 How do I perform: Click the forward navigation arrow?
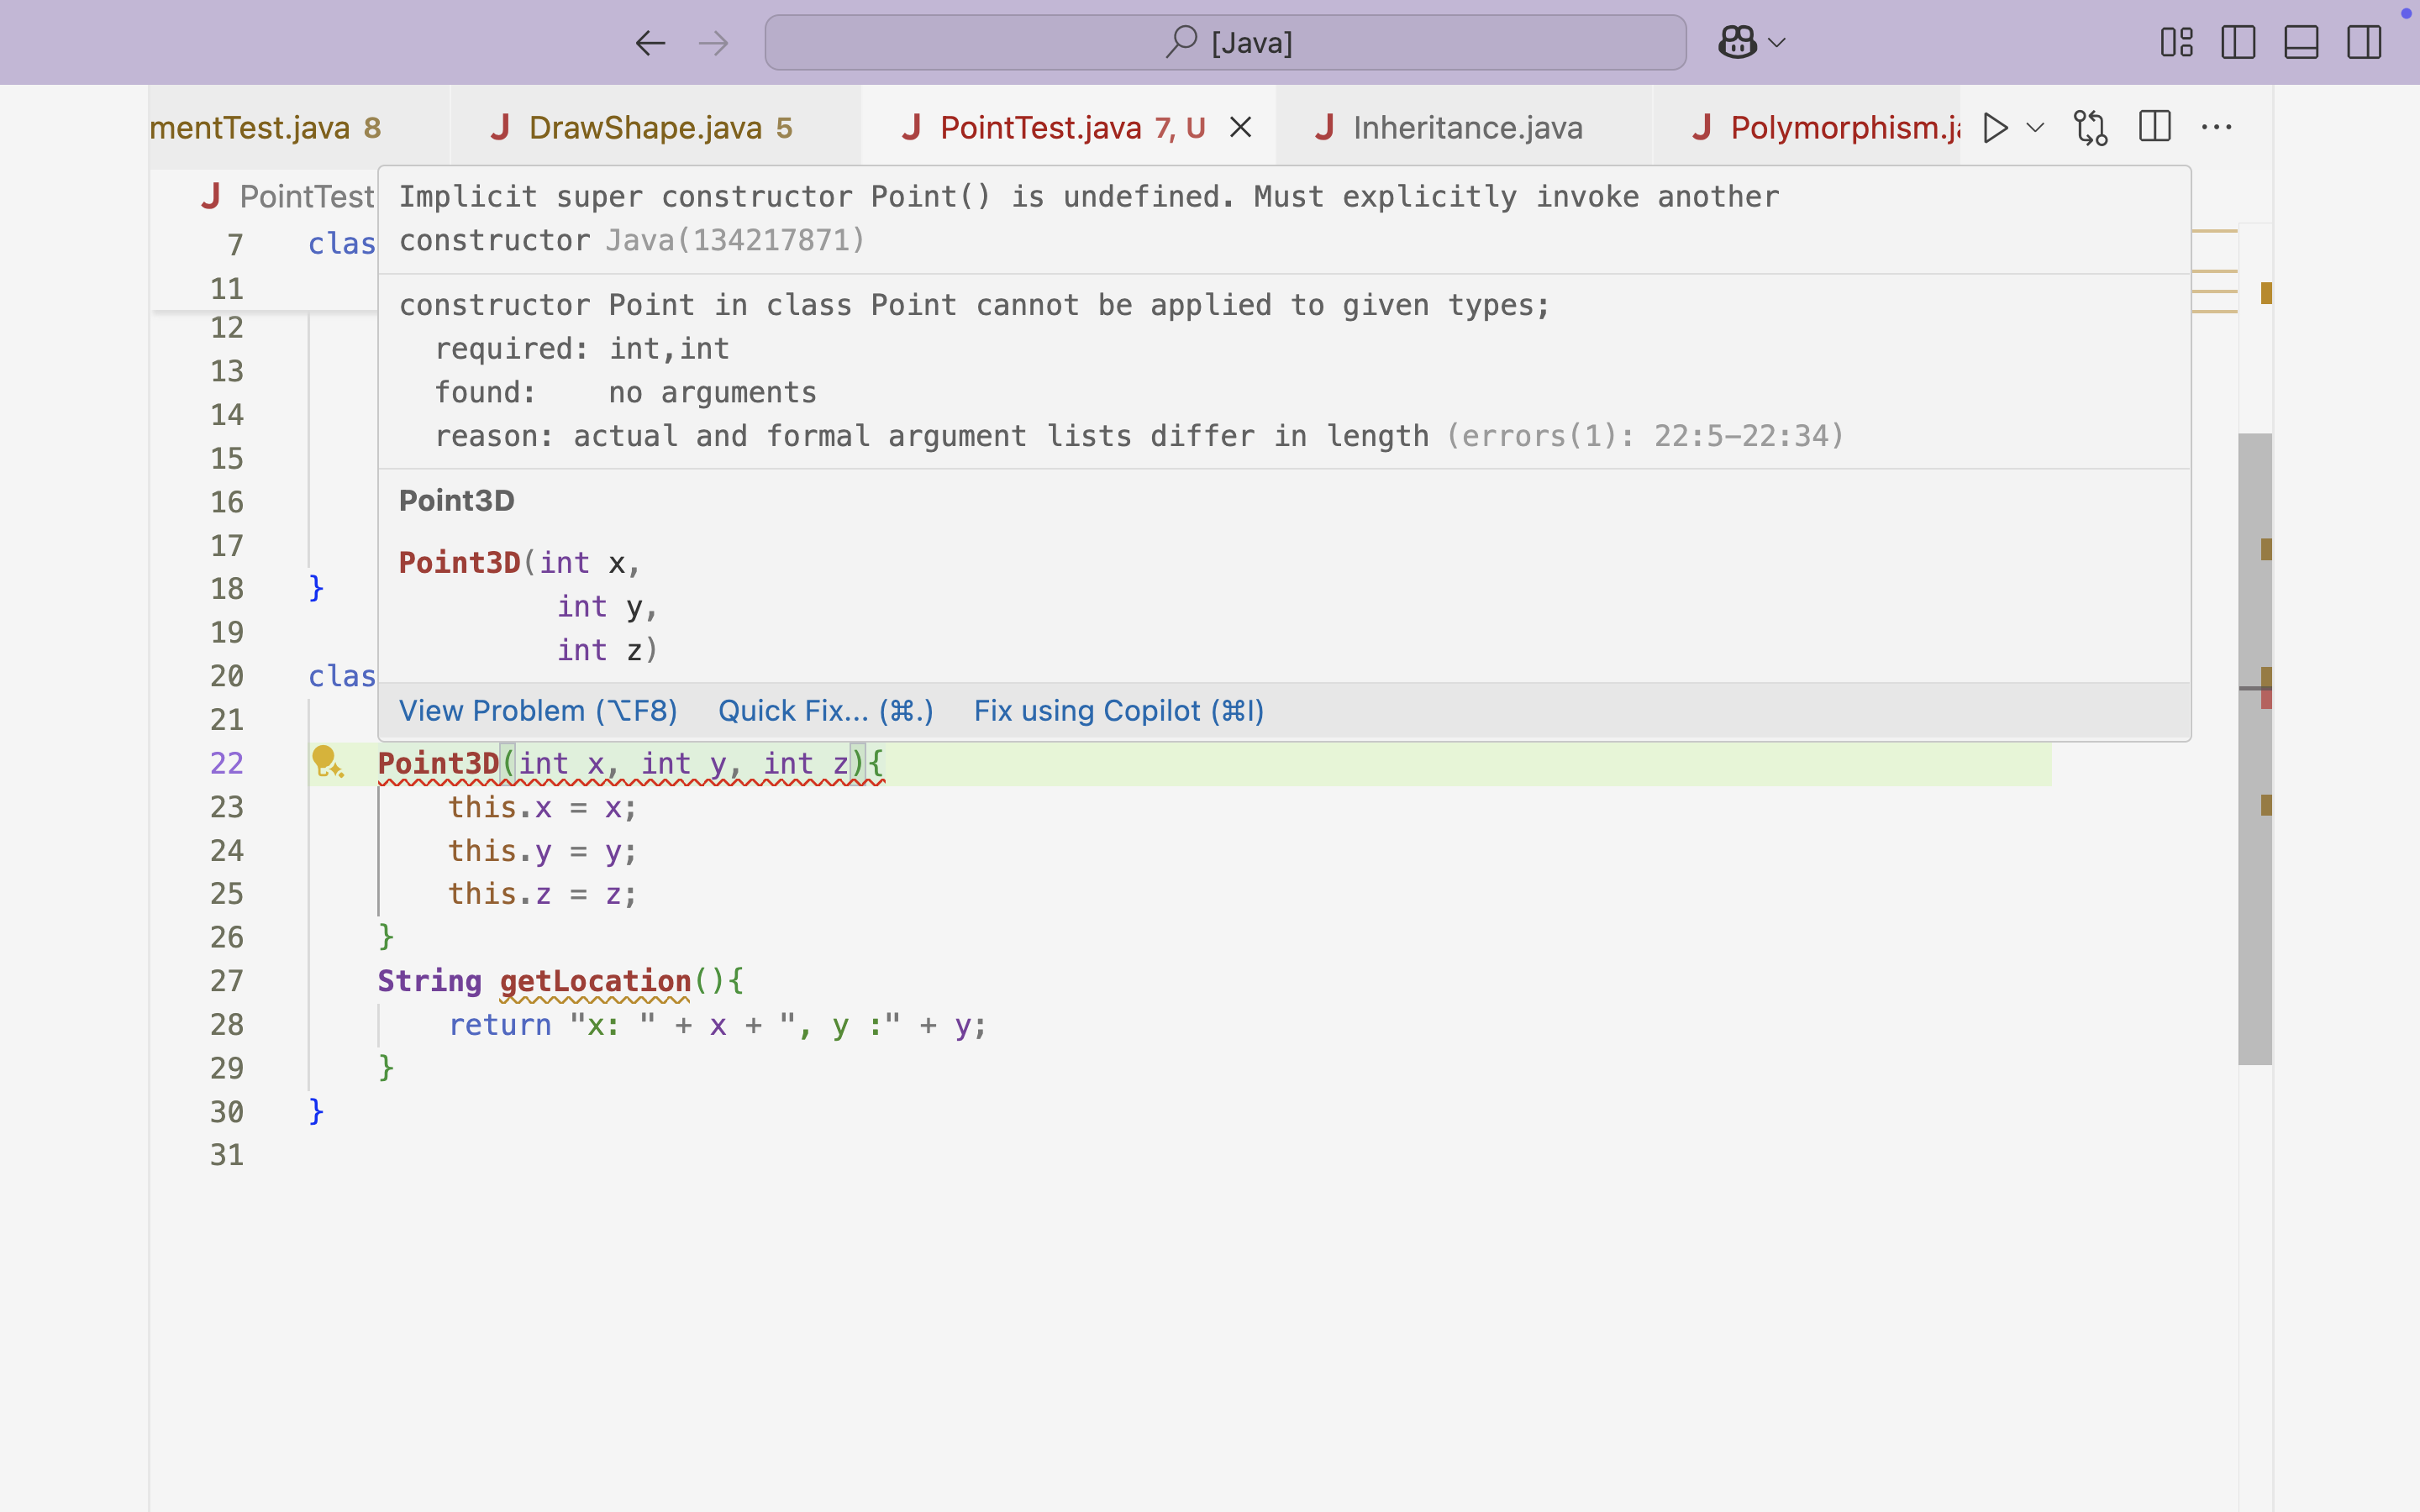pyautogui.click(x=713, y=42)
